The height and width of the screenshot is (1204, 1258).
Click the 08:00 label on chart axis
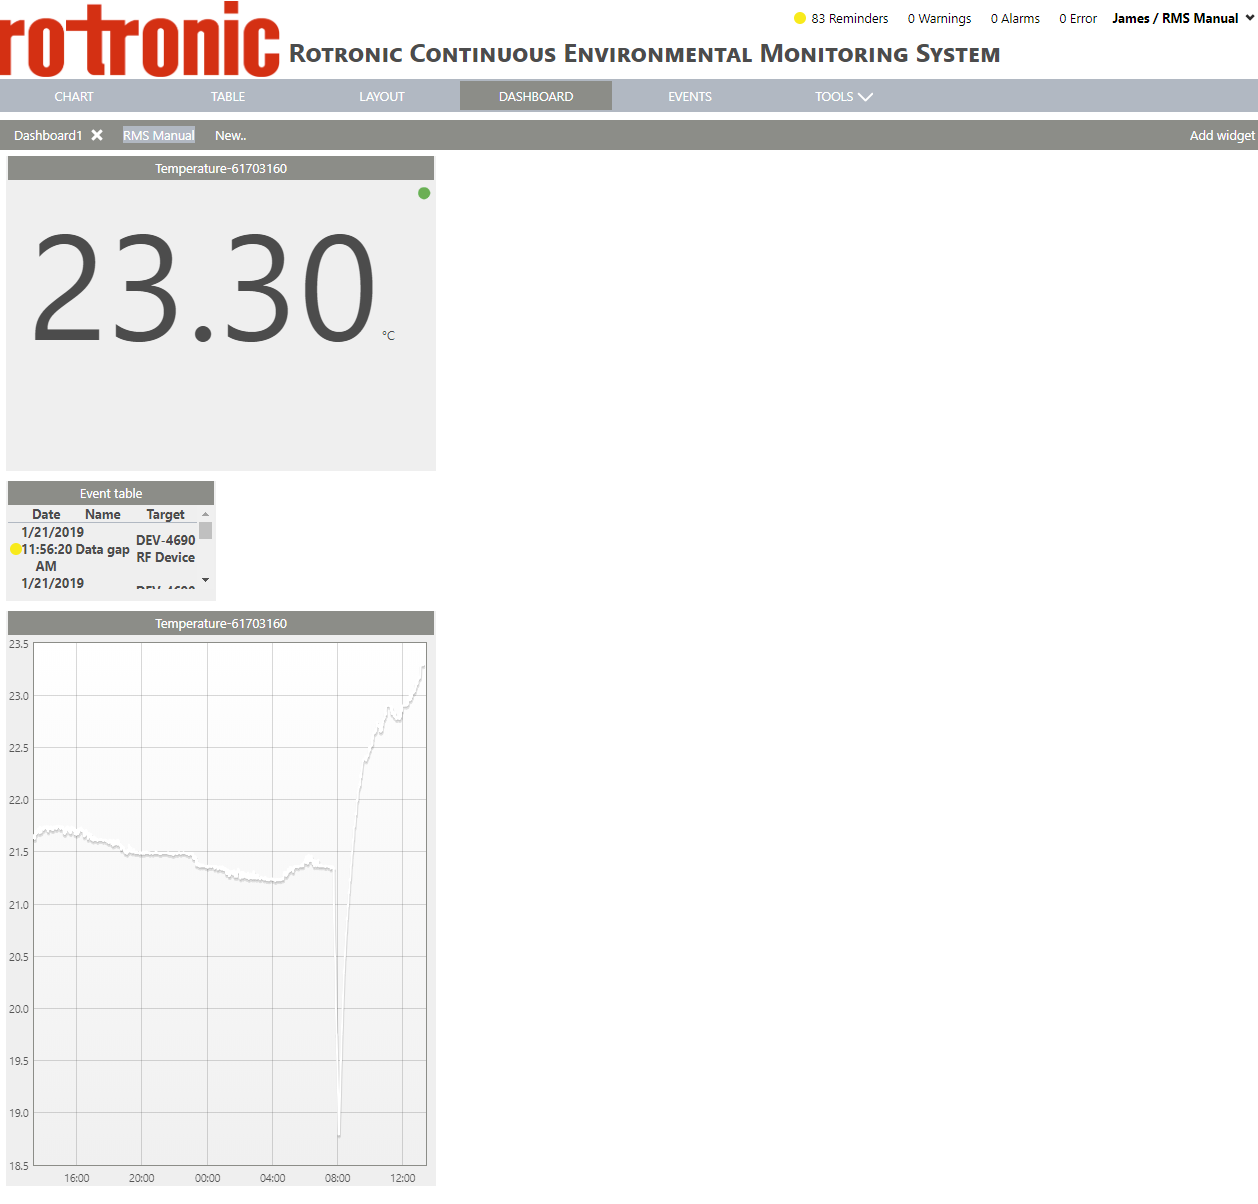coord(338,1178)
